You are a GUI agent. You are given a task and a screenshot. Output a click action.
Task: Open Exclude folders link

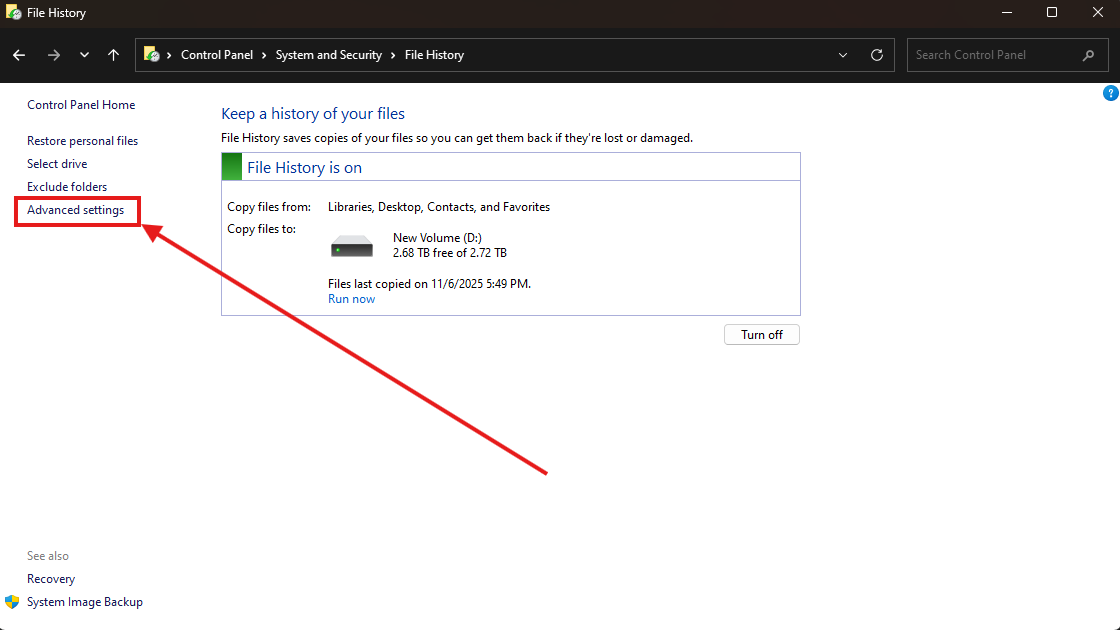tap(67, 186)
